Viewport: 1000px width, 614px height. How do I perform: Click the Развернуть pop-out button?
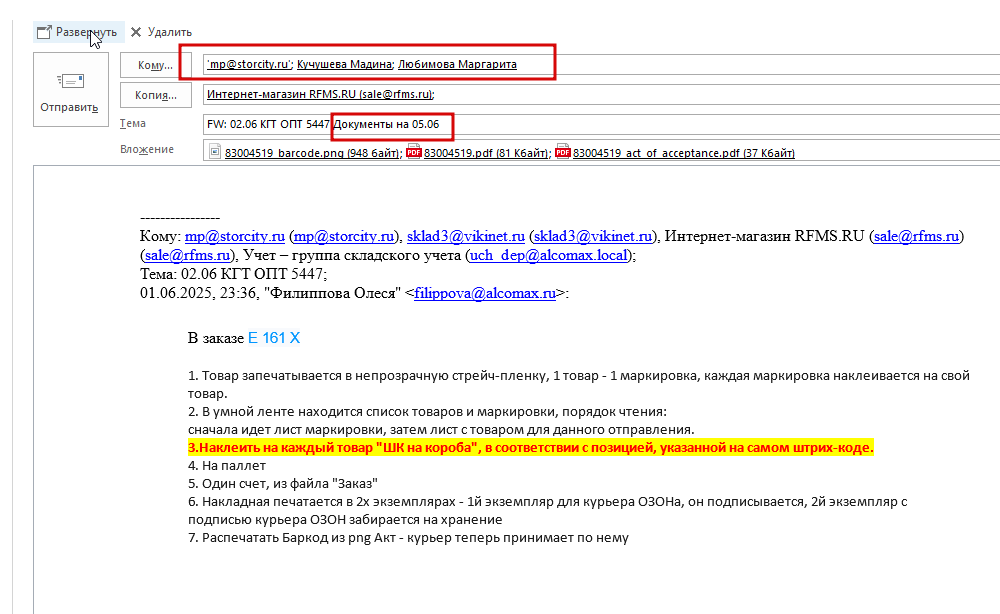(78, 32)
